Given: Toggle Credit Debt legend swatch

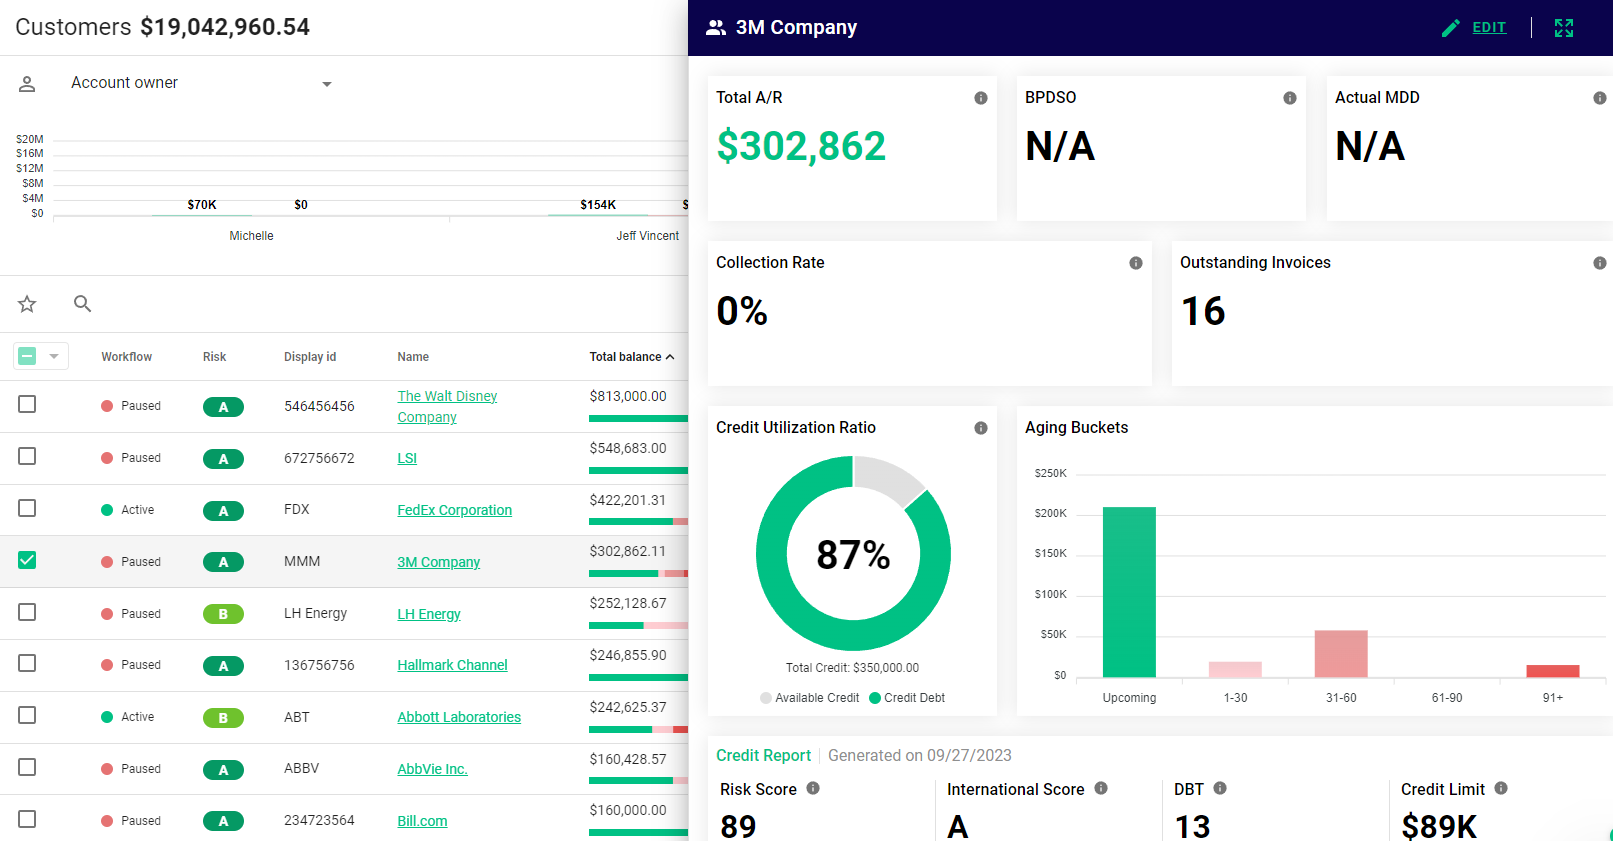Looking at the screenshot, I should (x=875, y=698).
